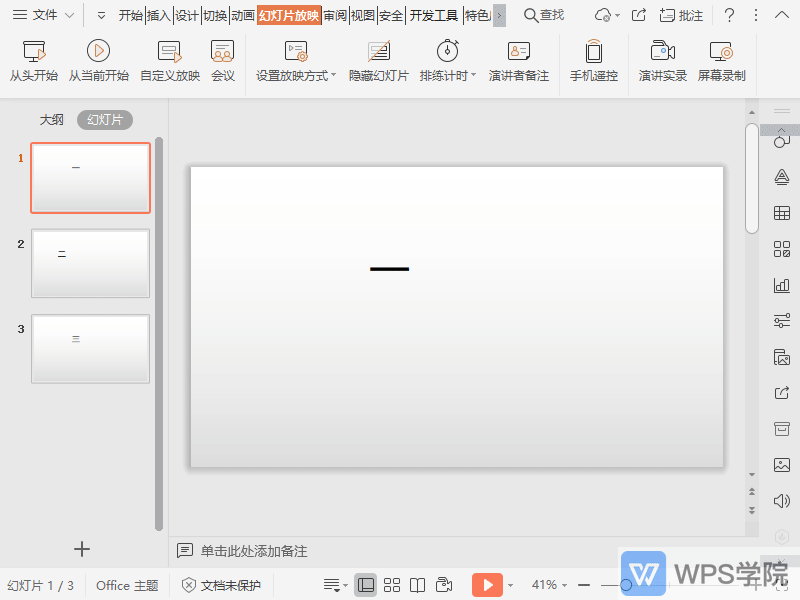This screenshot has width=800, height=600.
Task: Toggle 隐藏幻灯片 to hide current slide
Action: click(378, 60)
